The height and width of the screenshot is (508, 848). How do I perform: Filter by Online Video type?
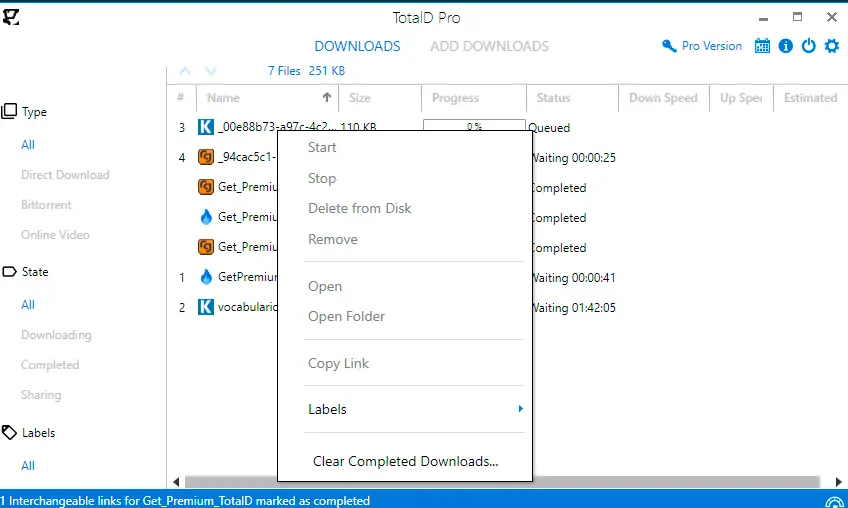tap(55, 235)
